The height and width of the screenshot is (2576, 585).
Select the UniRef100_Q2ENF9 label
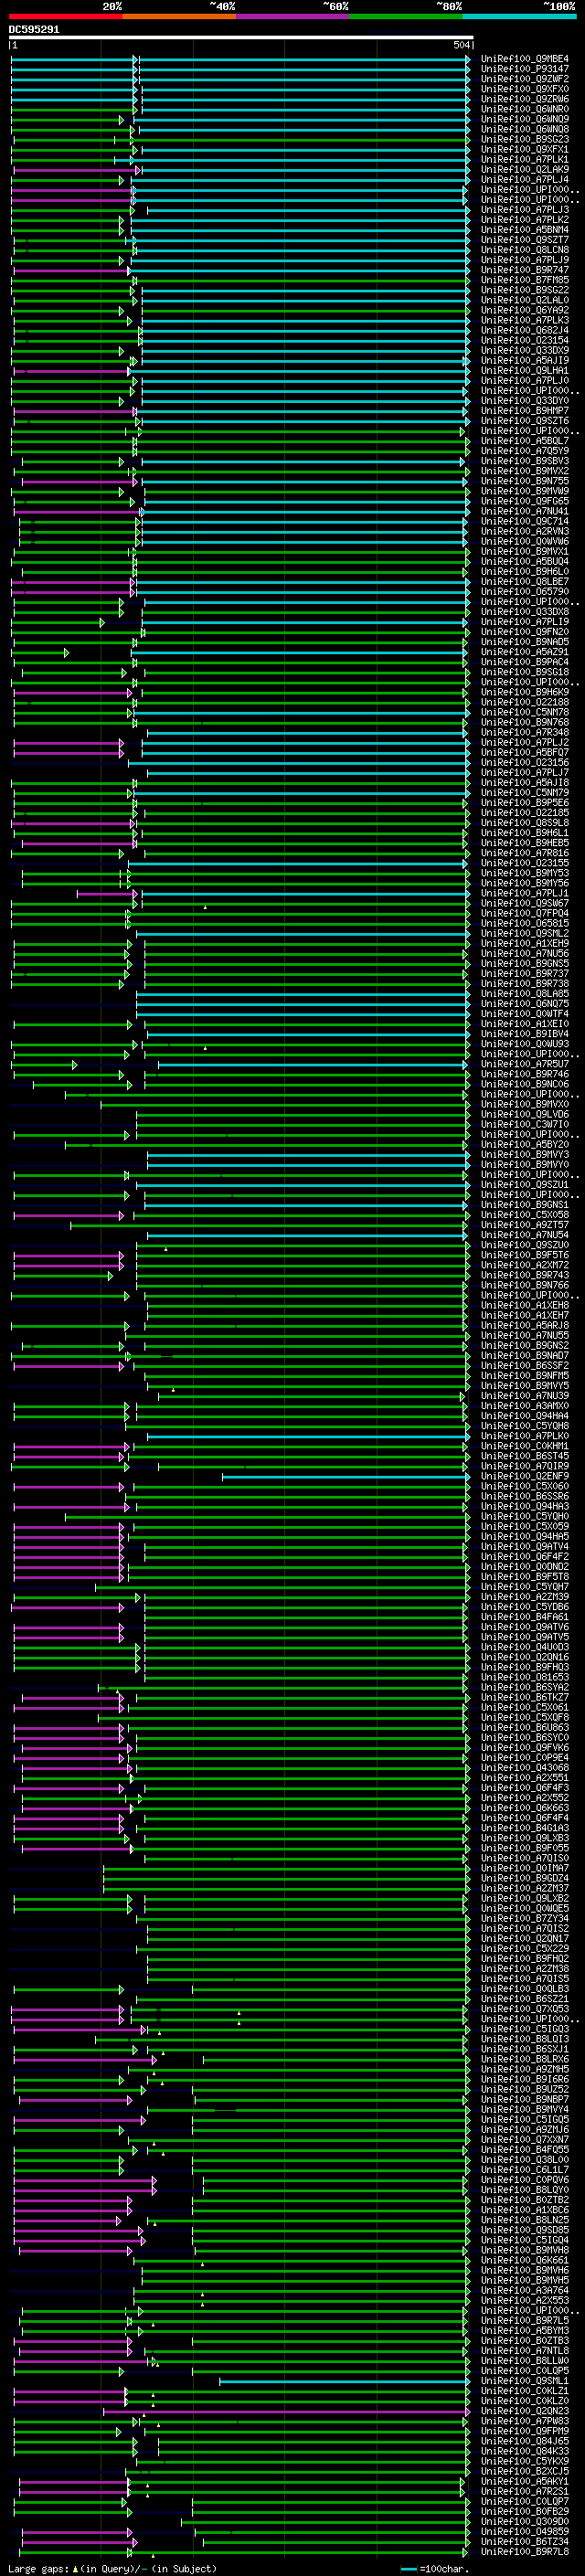[x=525, y=1476]
